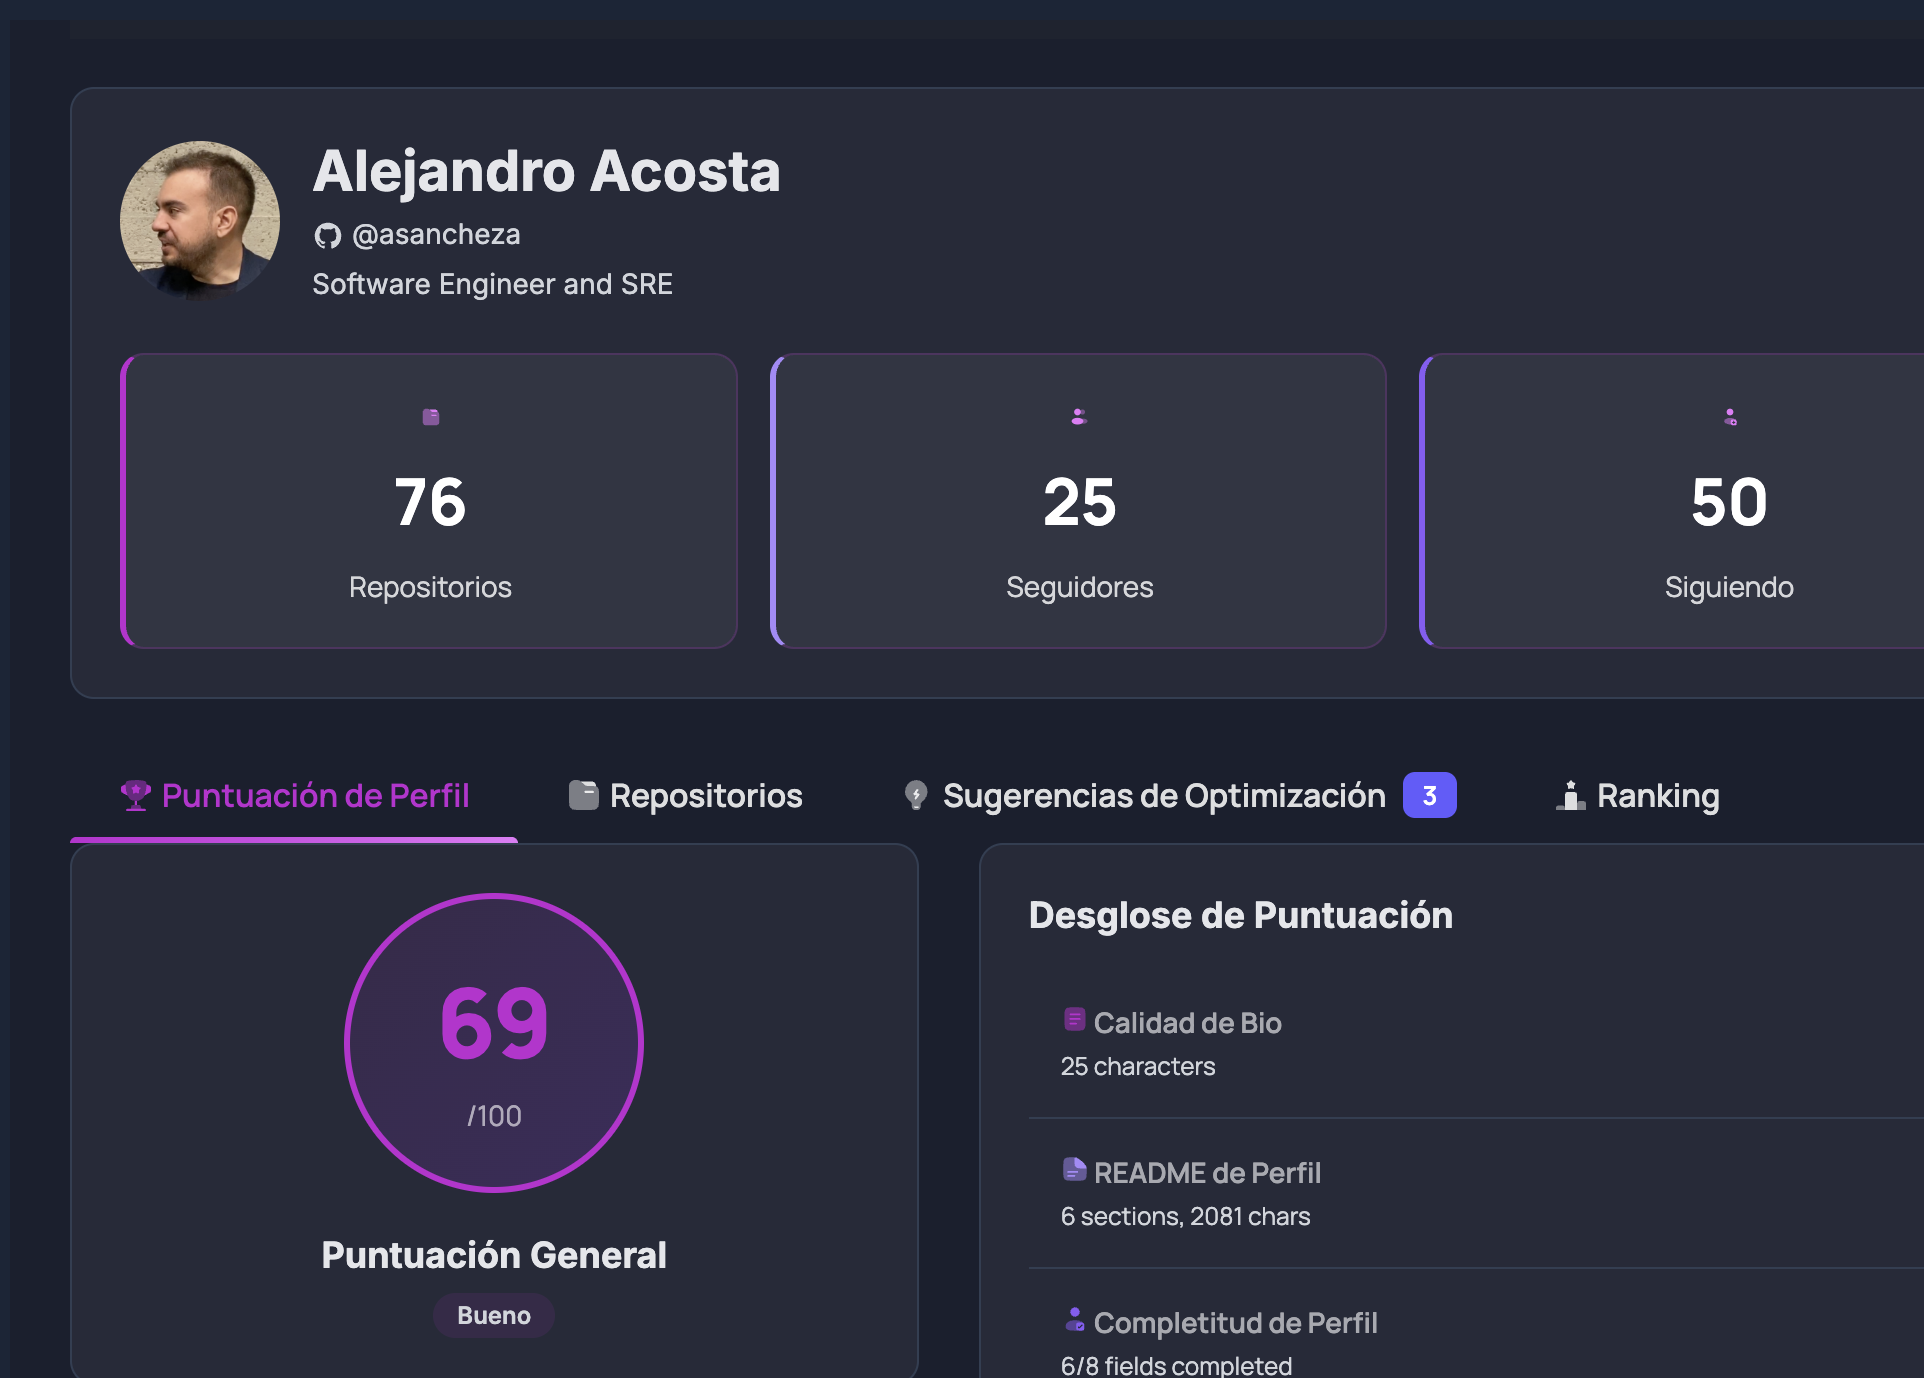This screenshot has width=1924, height=1378.
Task: Click the Bueno status badge
Action: (x=493, y=1315)
